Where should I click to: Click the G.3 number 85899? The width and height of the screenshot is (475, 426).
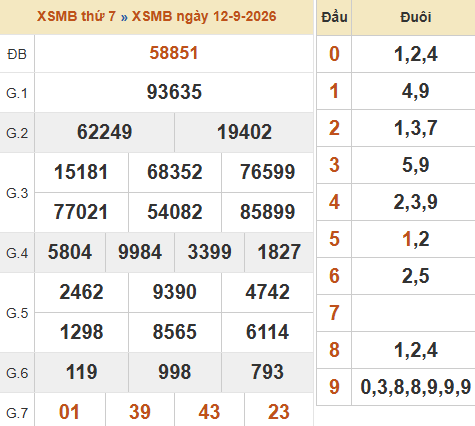pyautogui.click(x=268, y=212)
